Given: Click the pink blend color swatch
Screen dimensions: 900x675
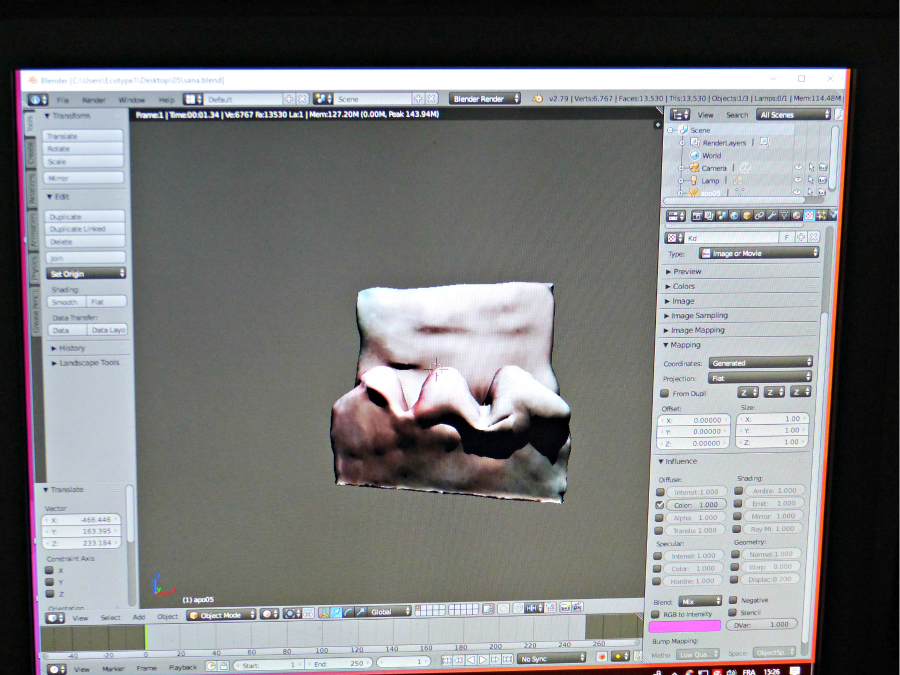Looking at the screenshot, I should 686,625.
